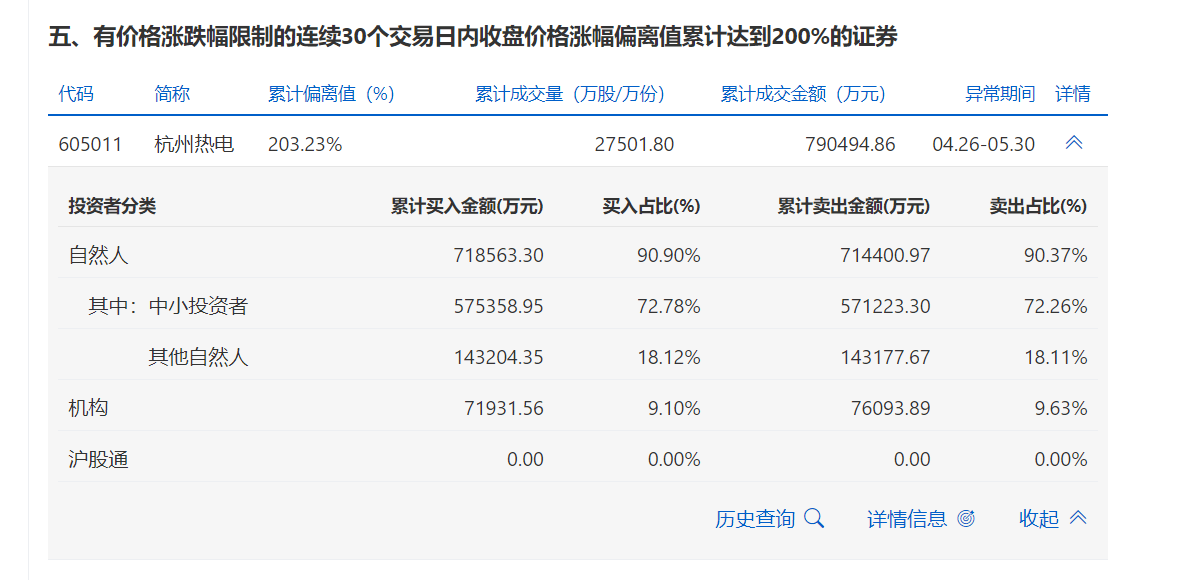Click the 累计成交金额（万元）header
The height and width of the screenshot is (580, 1179).
click(x=803, y=94)
